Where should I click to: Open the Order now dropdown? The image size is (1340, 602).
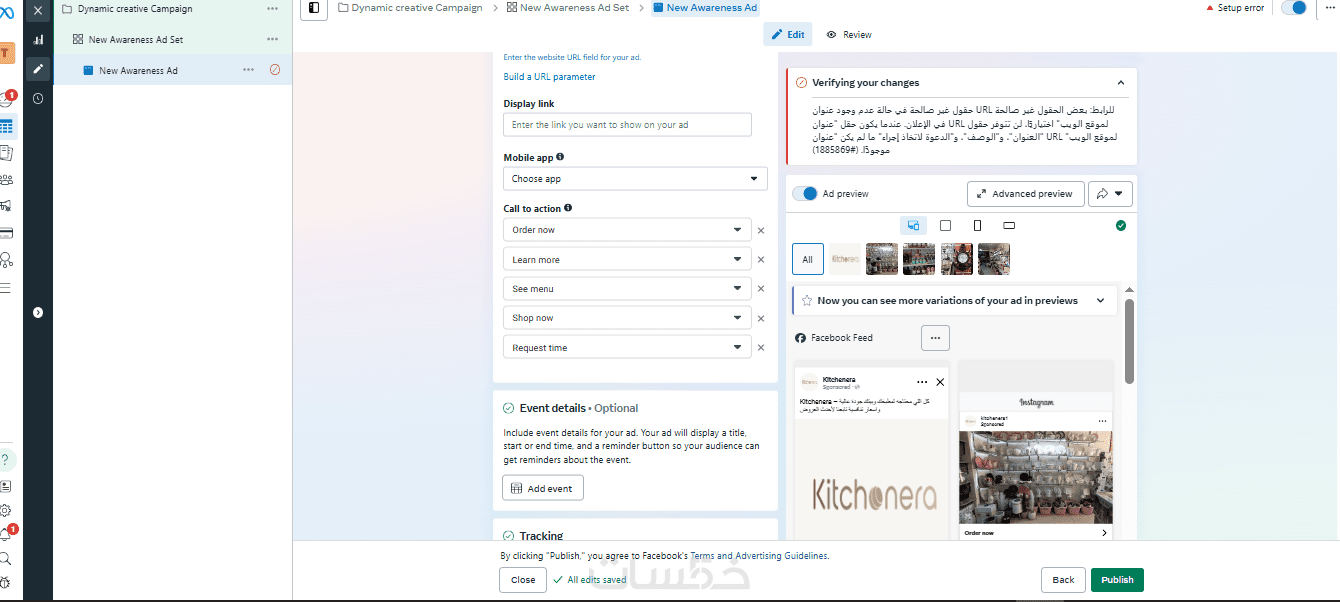click(627, 230)
